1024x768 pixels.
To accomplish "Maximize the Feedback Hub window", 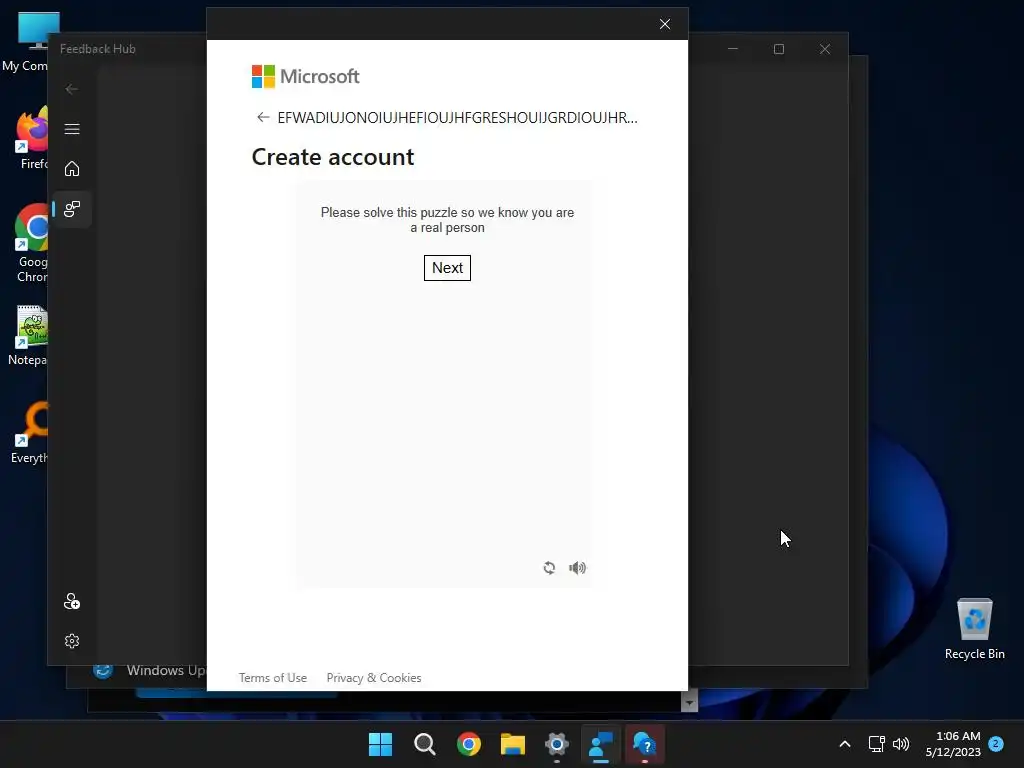I will point(778,49).
